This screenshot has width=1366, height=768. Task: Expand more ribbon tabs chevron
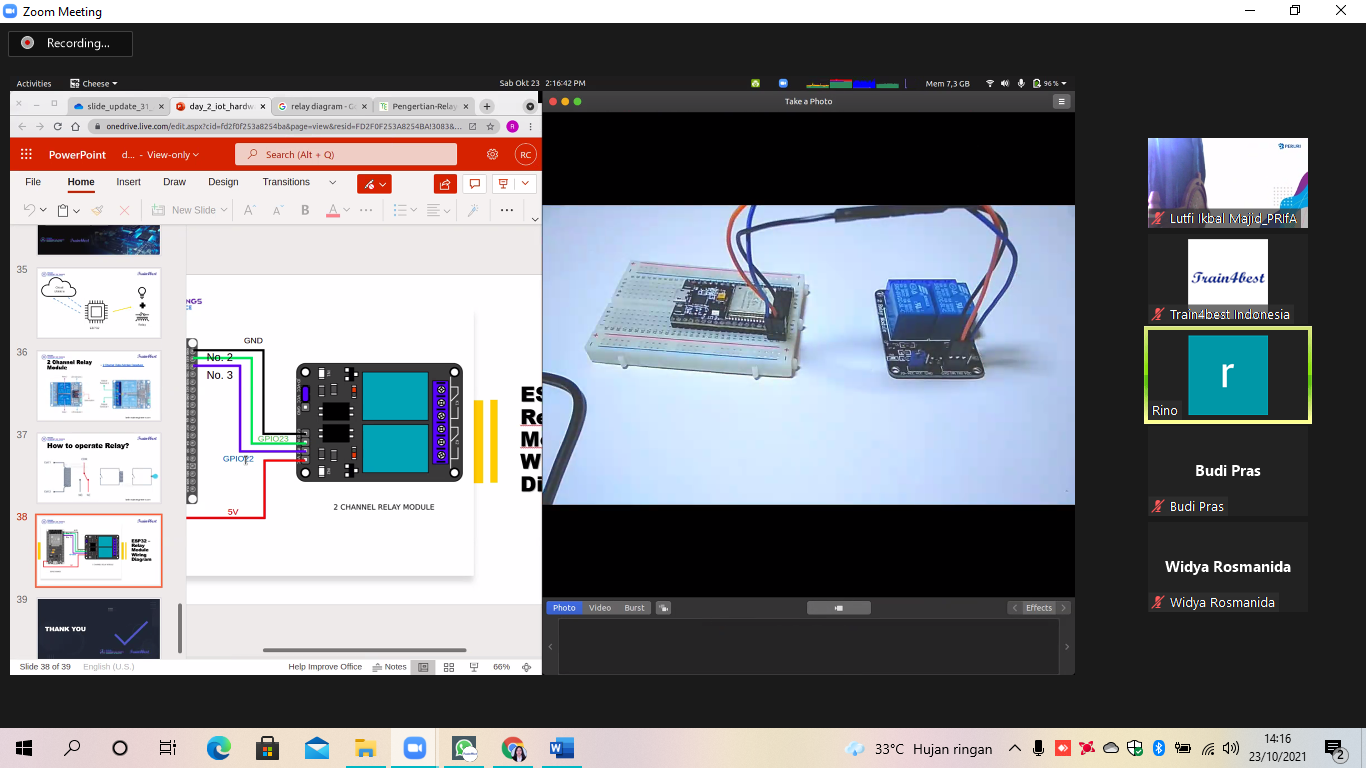tap(332, 182)
